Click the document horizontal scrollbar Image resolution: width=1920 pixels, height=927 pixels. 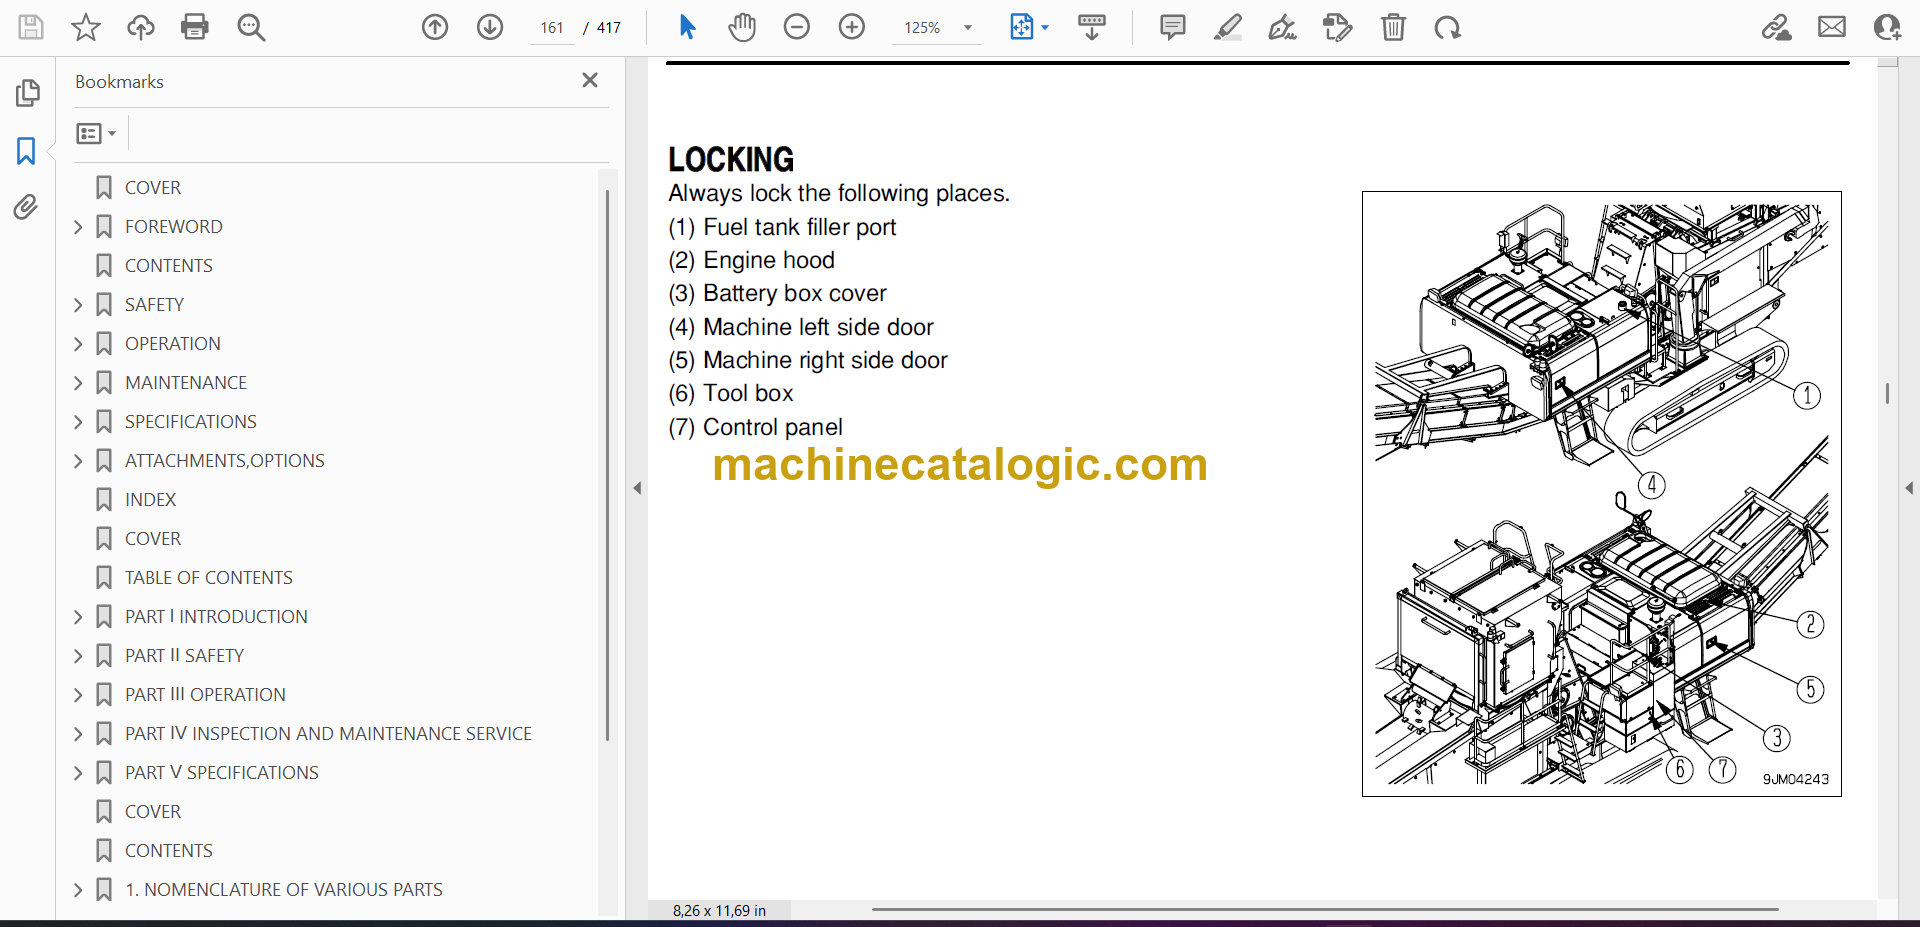1324,909
